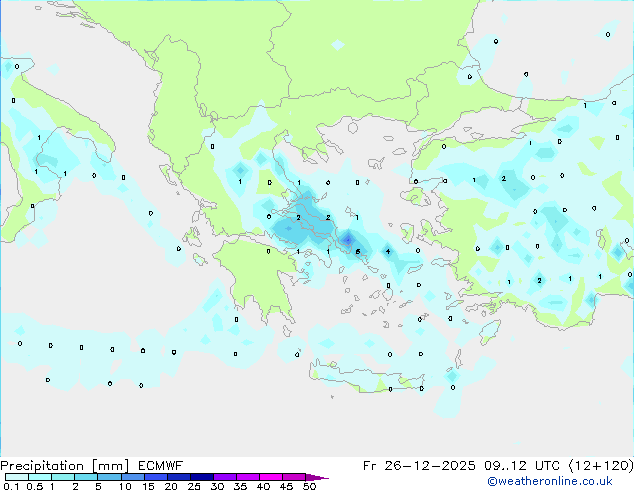Select the 5–10 mm legend color swatch
The height and width of the screenshot is (490, 634).
point(109,477)
